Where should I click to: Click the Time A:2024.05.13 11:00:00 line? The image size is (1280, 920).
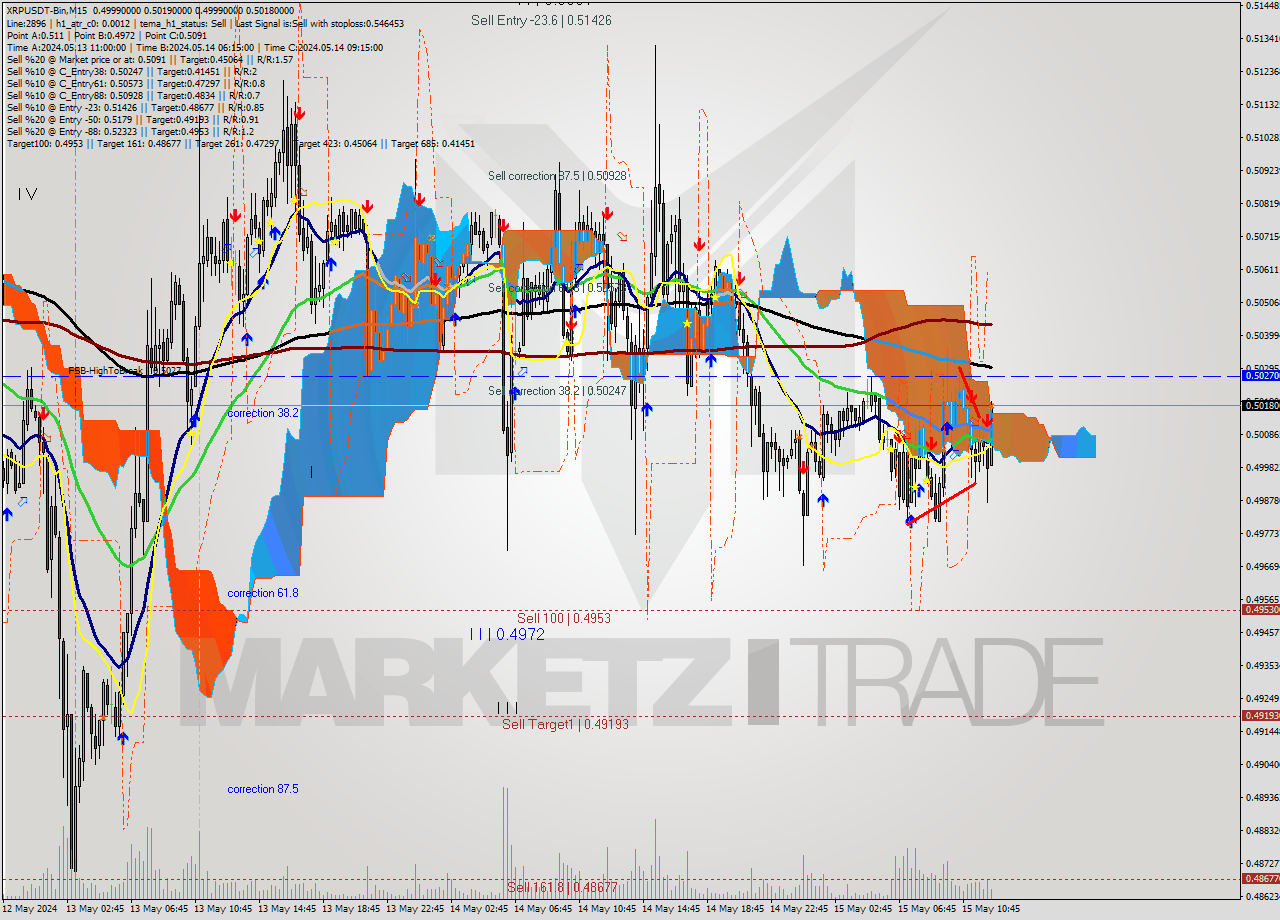(x=194, y=46)
